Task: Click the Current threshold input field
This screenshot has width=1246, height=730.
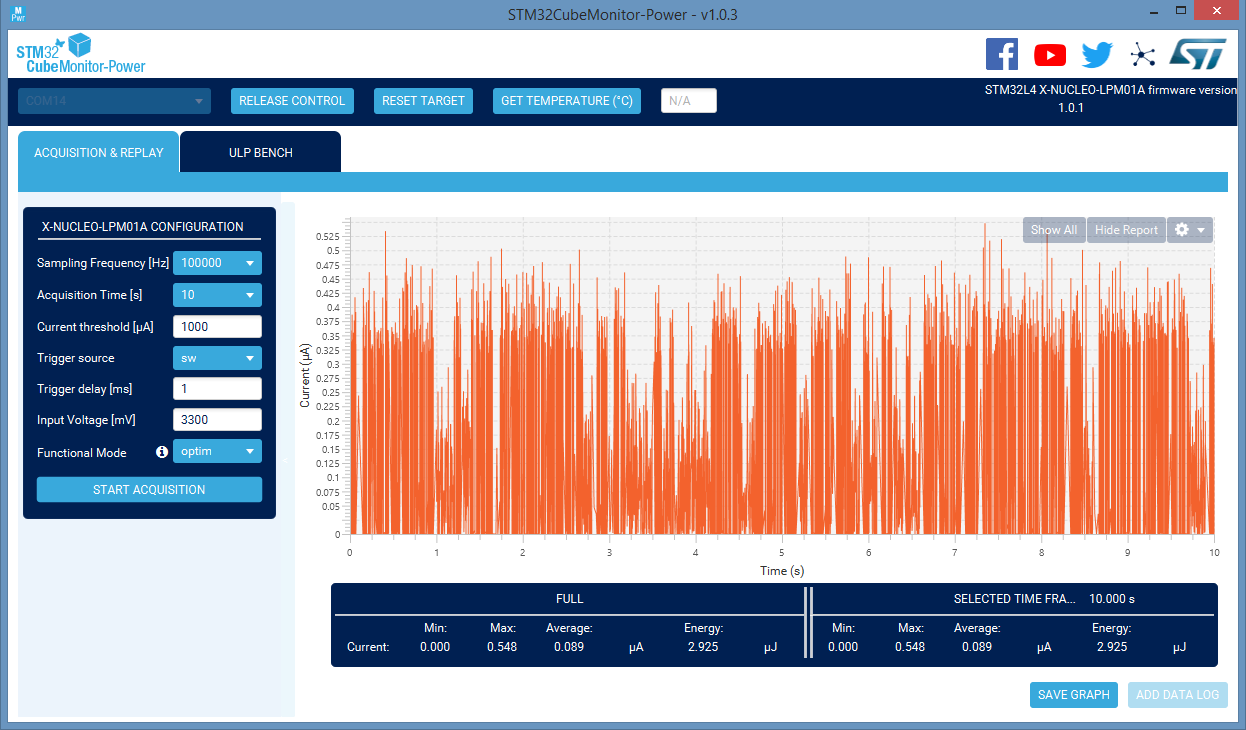Action: point(217,327)
